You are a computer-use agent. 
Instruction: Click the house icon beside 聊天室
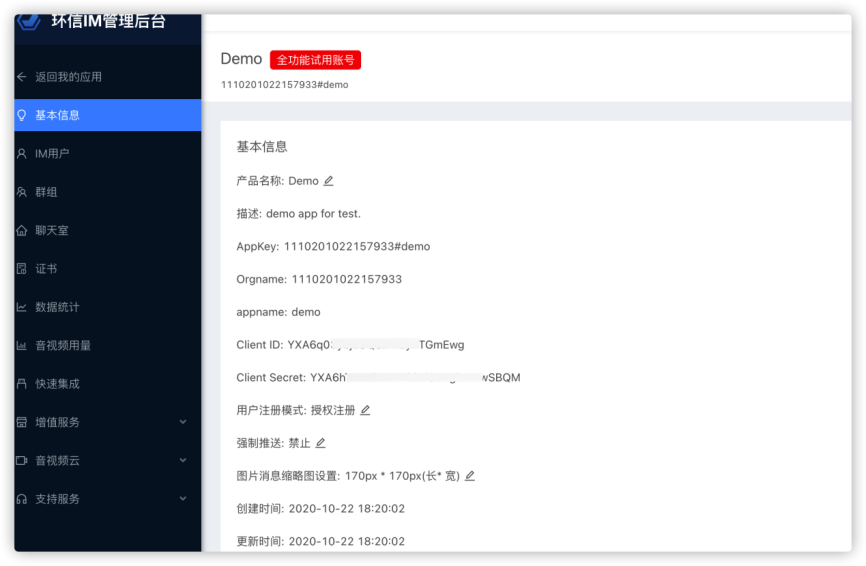22,230
